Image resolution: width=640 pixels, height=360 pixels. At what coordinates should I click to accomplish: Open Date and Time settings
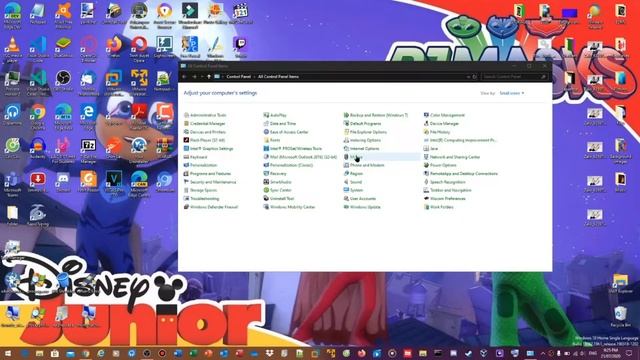(x=280, y=123)
